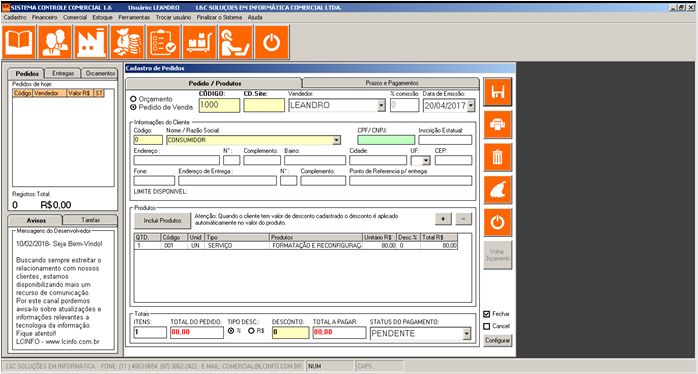Click the Ponto de Referencia input field

click(410, 181)
